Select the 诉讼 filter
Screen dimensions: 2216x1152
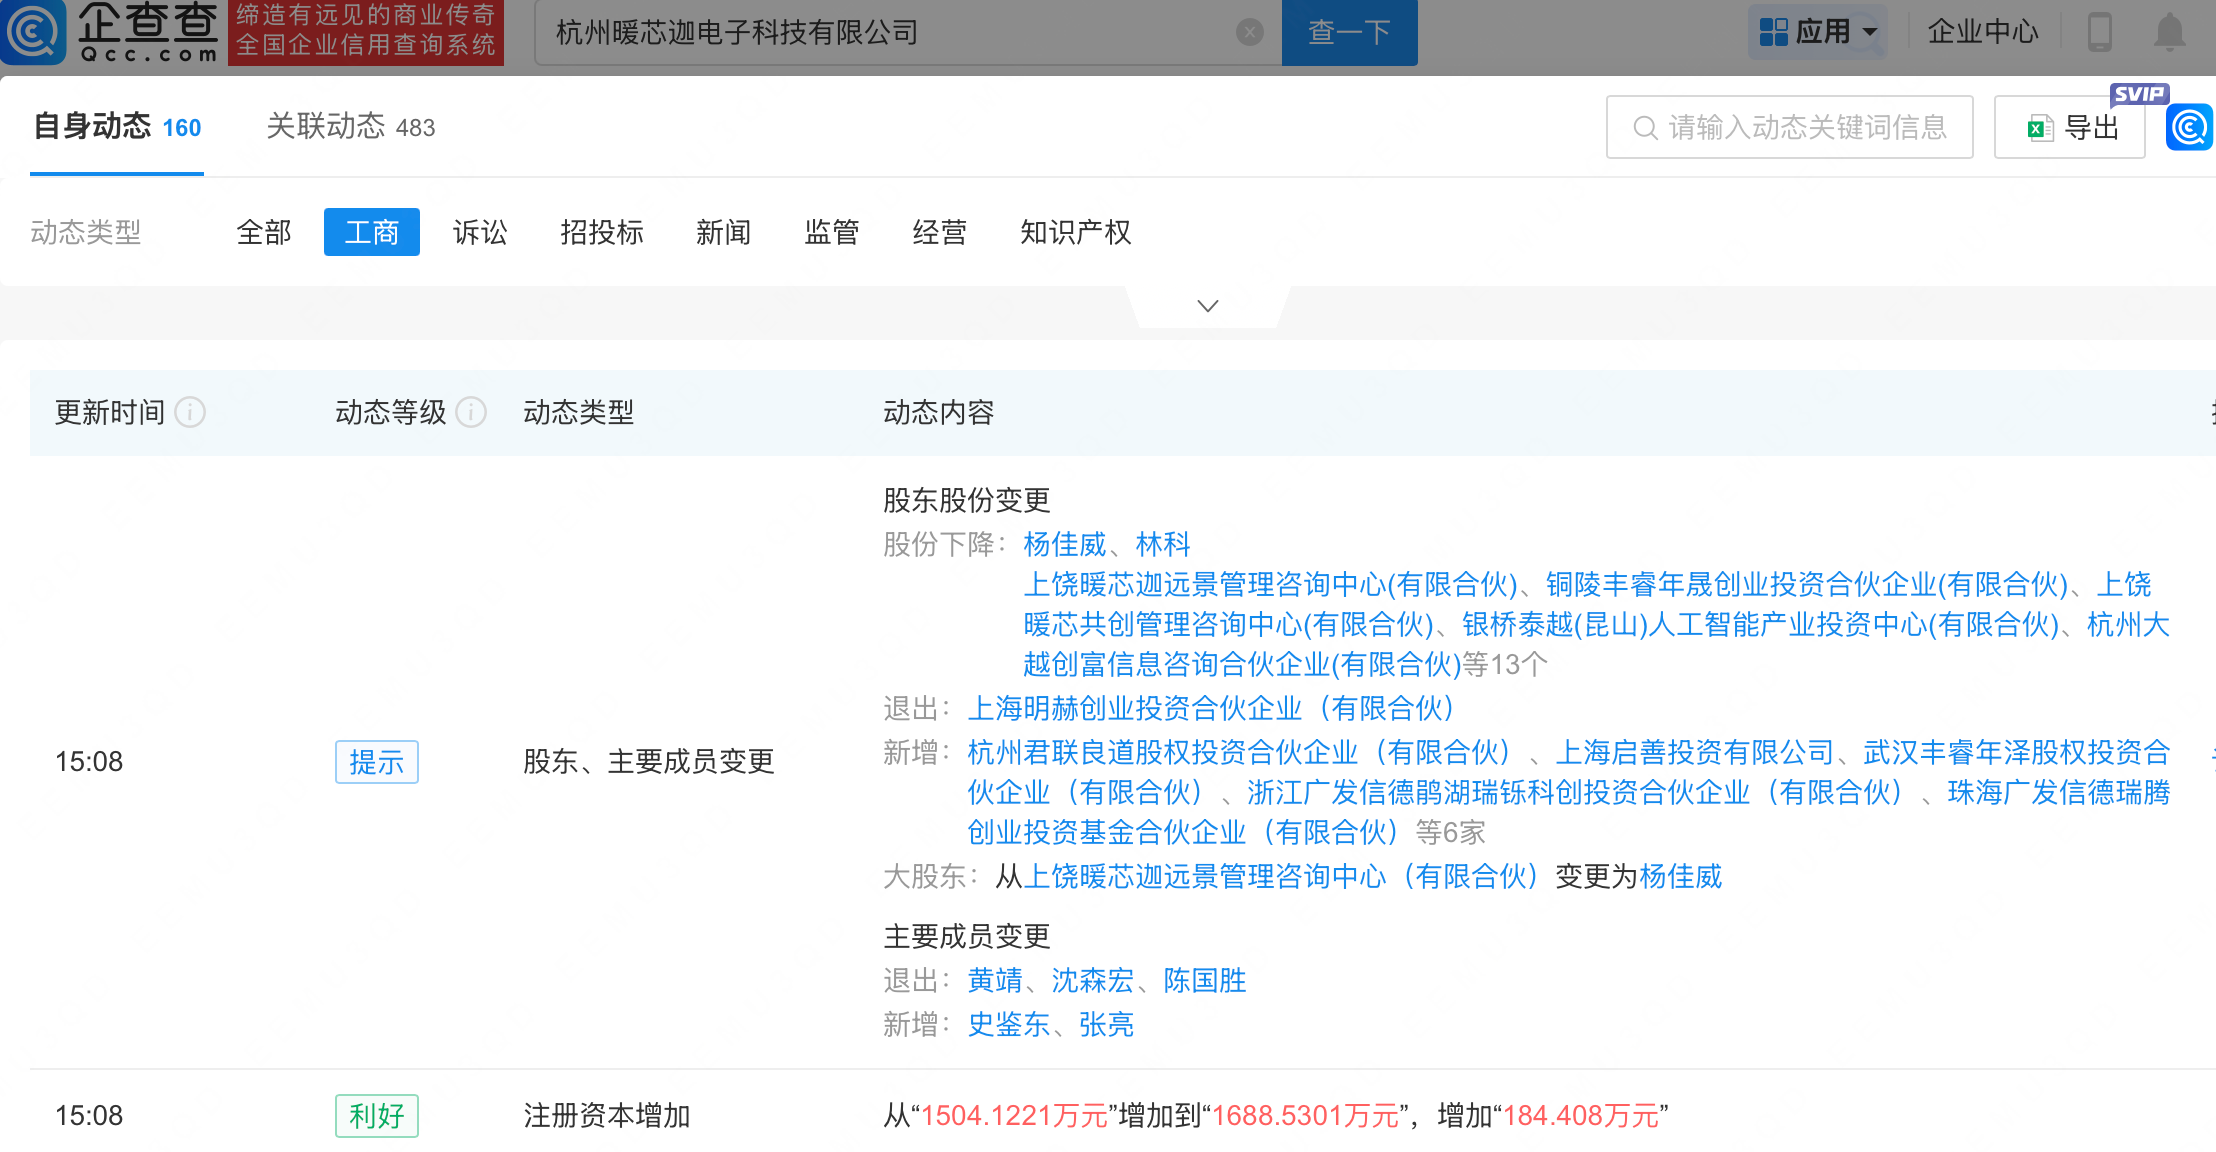pyautogui.click(x=480, y=232)
